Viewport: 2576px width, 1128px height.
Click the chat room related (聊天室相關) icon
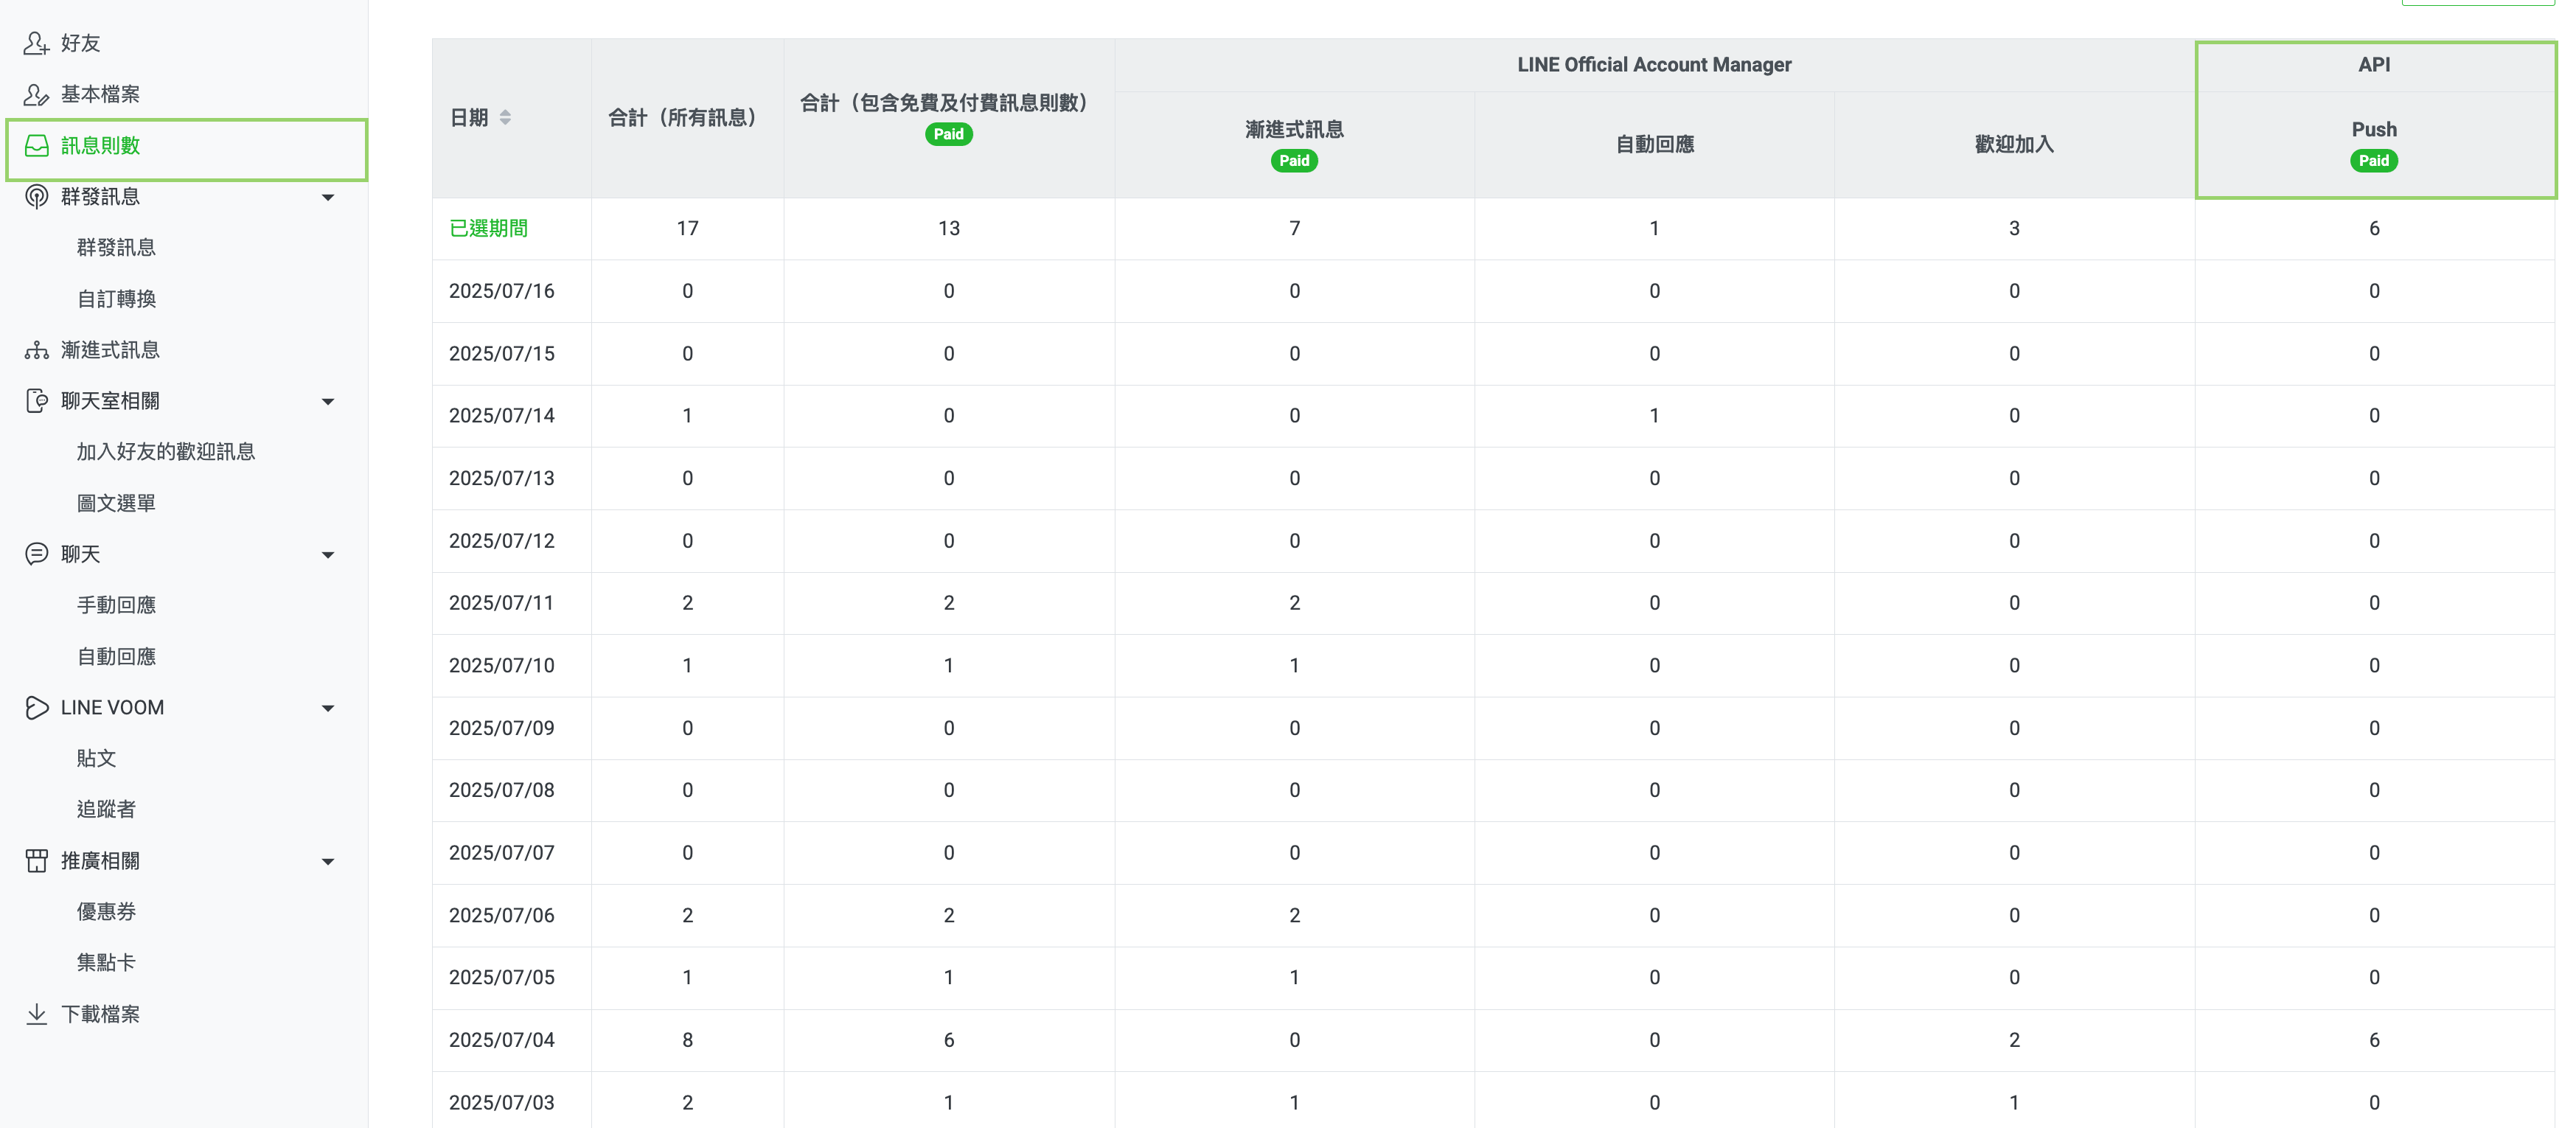click(36, 401)
